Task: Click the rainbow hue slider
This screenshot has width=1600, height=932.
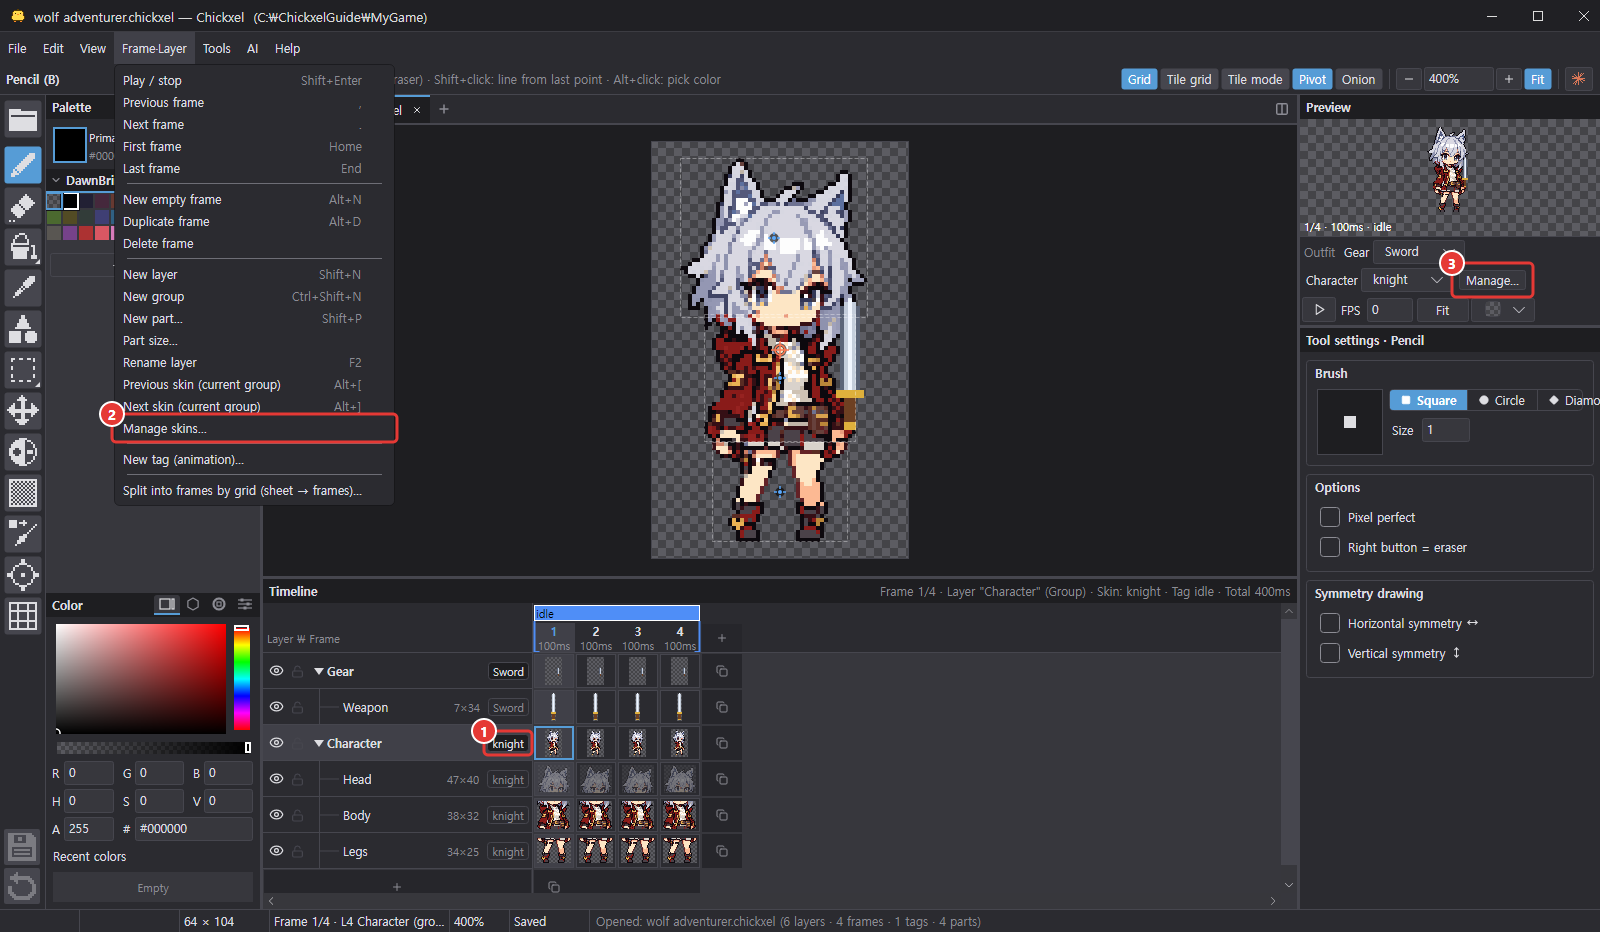Action: click(x=241, y=677)
